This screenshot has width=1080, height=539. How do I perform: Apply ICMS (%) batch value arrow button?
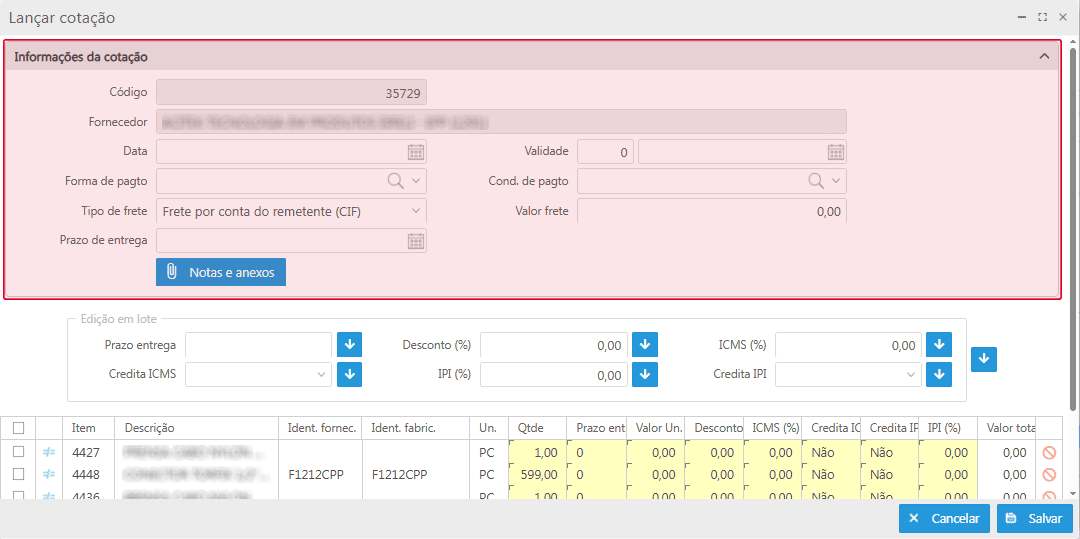(x=938, y=345)
